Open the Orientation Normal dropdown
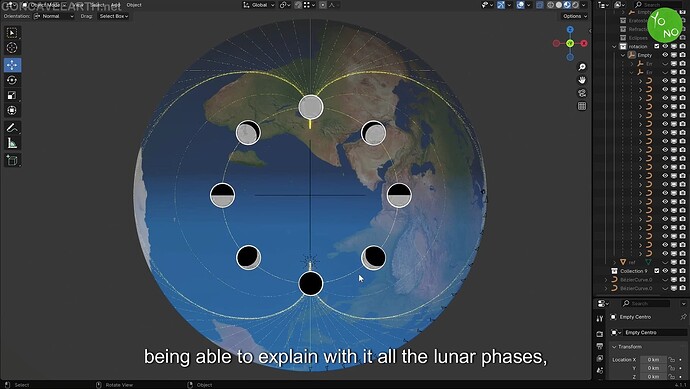Screen dimensions: 690x389 pyautogui.click(x=54, y=16)
